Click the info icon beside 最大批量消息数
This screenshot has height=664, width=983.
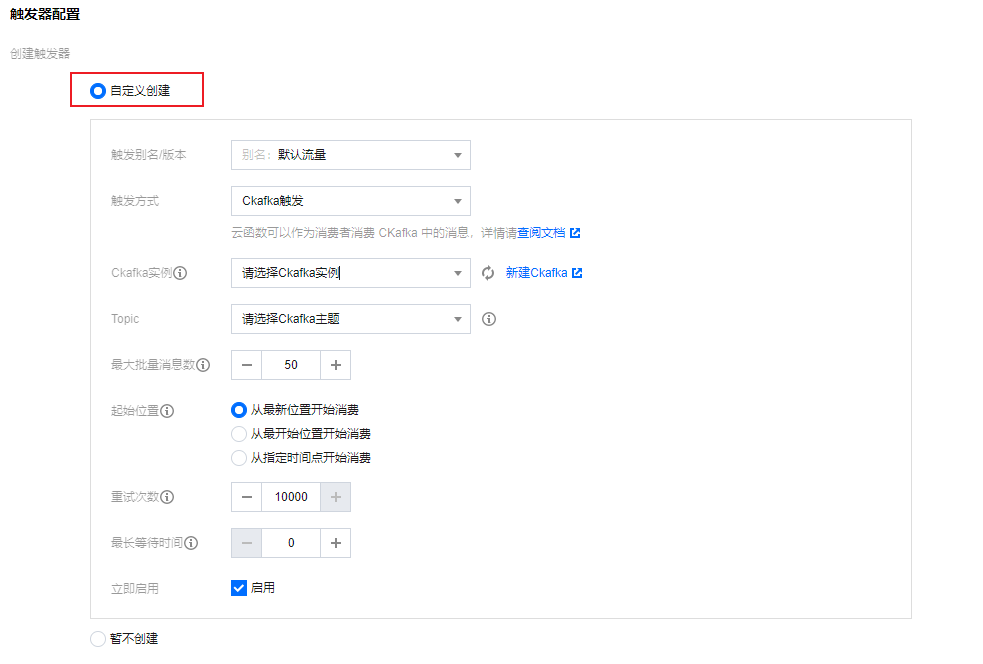(x=203, y=365)
